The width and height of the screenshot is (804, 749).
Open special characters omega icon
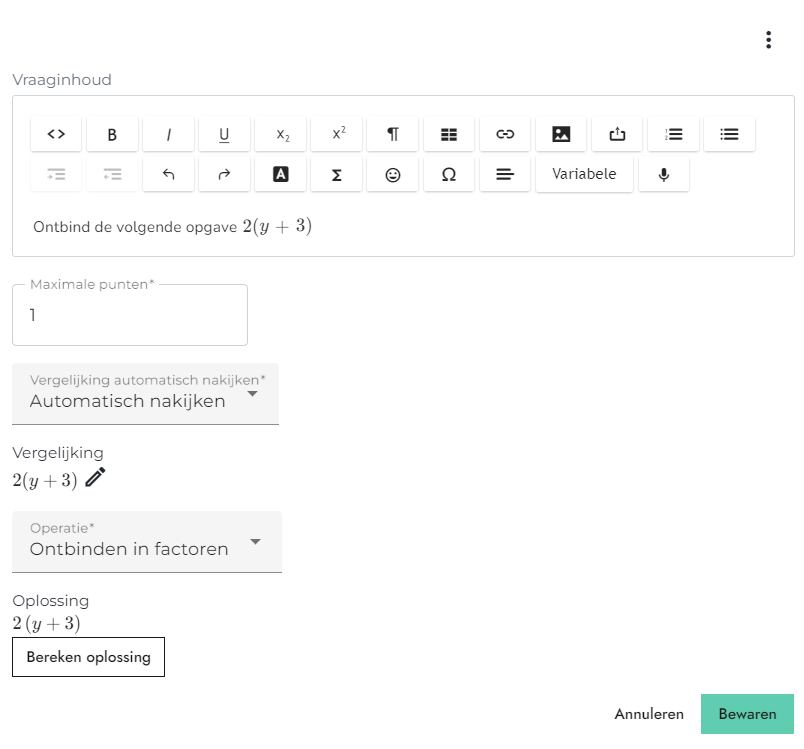pyautogui.click(x=449, y=175)
